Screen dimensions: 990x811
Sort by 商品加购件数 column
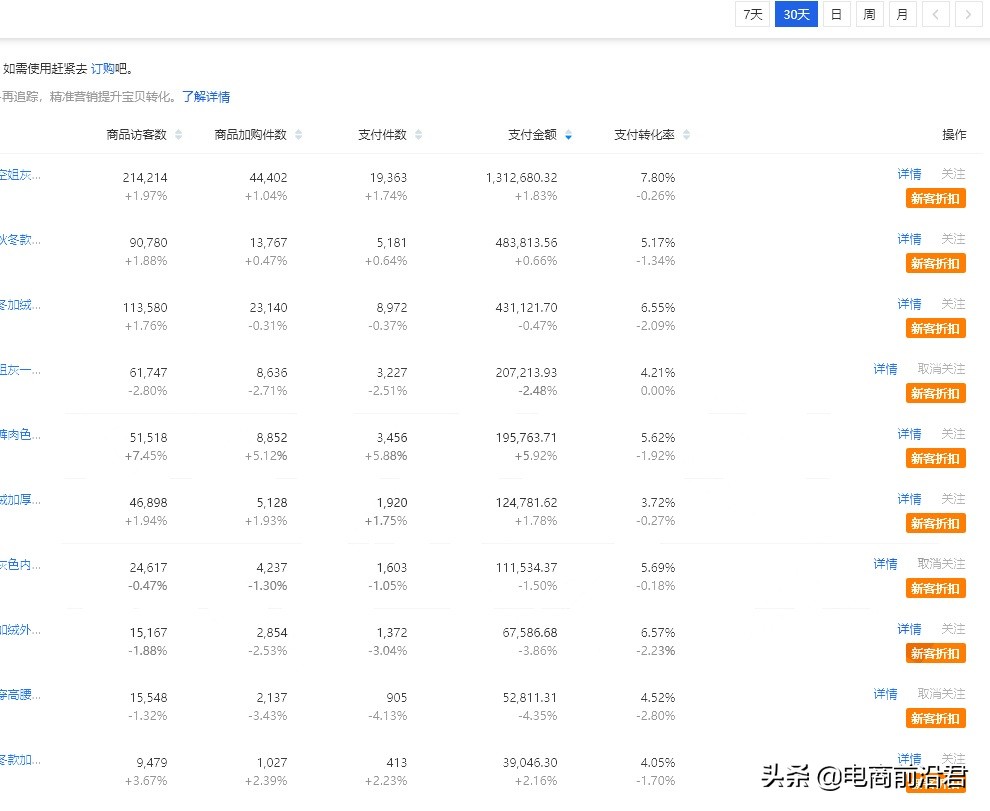tap(299, 135)
